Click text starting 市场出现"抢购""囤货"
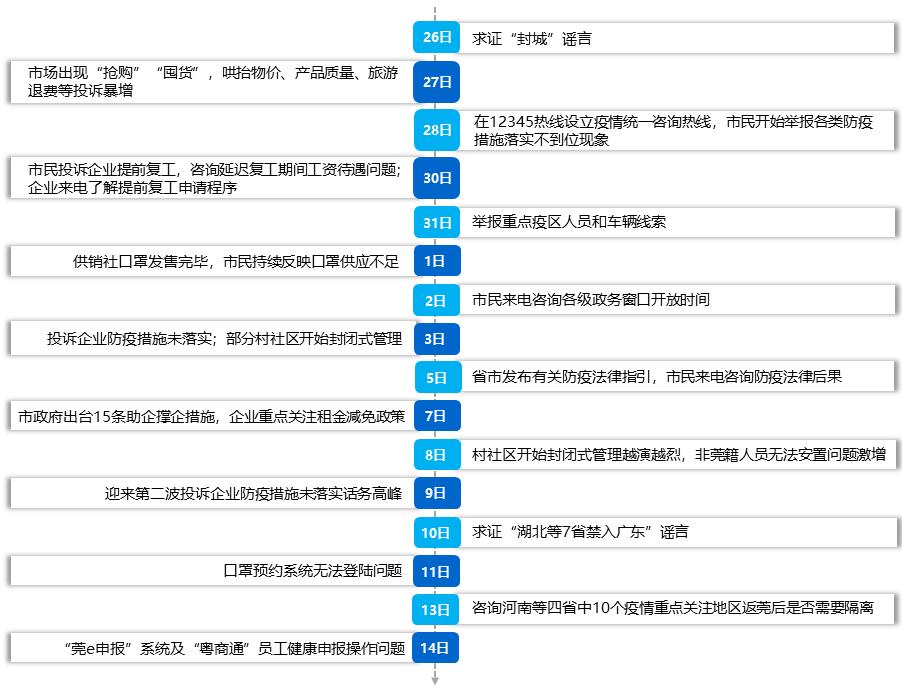The image size is (902, 689). [x=213, y=82]
